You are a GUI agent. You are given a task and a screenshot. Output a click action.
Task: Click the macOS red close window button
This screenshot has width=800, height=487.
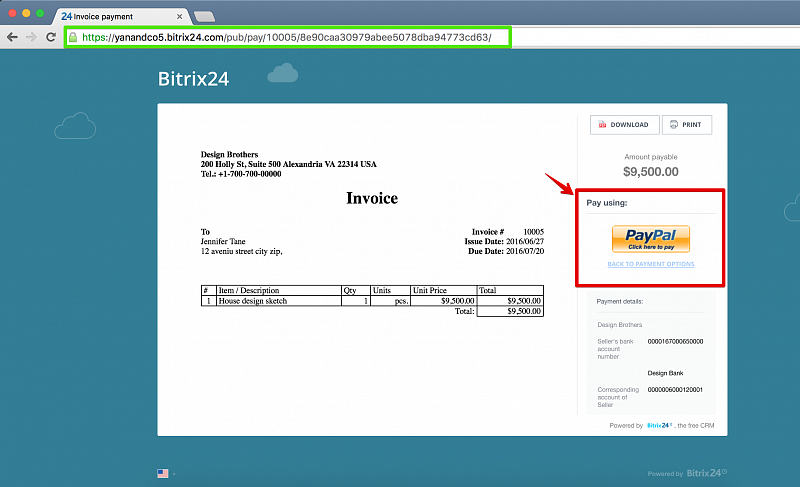(x=12, y=13)
